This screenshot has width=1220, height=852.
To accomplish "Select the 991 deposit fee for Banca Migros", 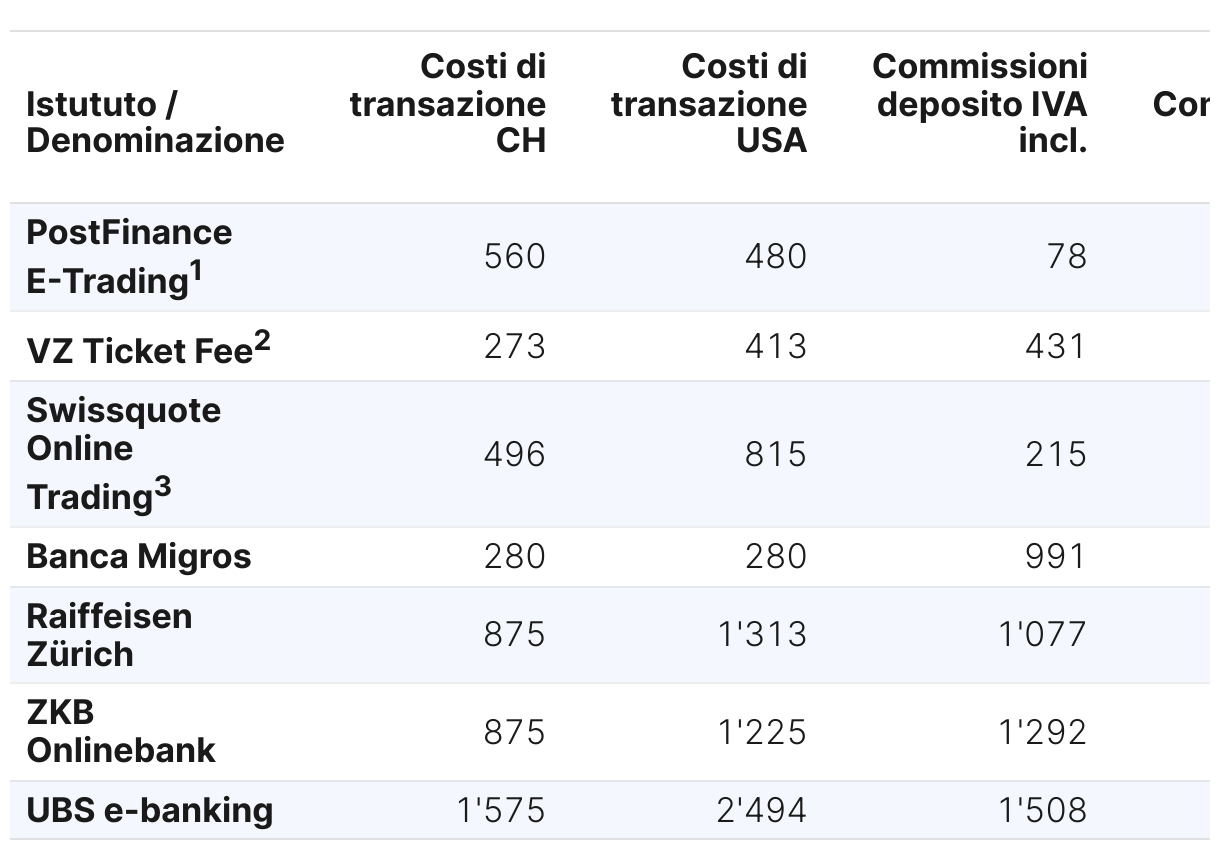I will 1056,556.
